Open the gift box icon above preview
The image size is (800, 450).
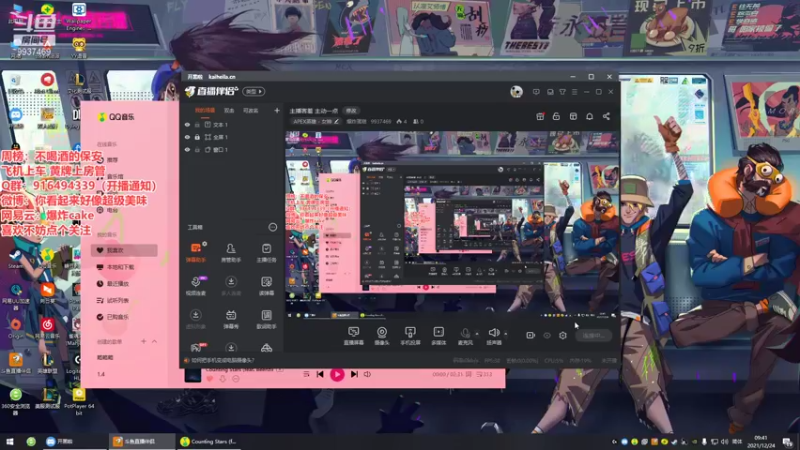[x=540, y=116]
